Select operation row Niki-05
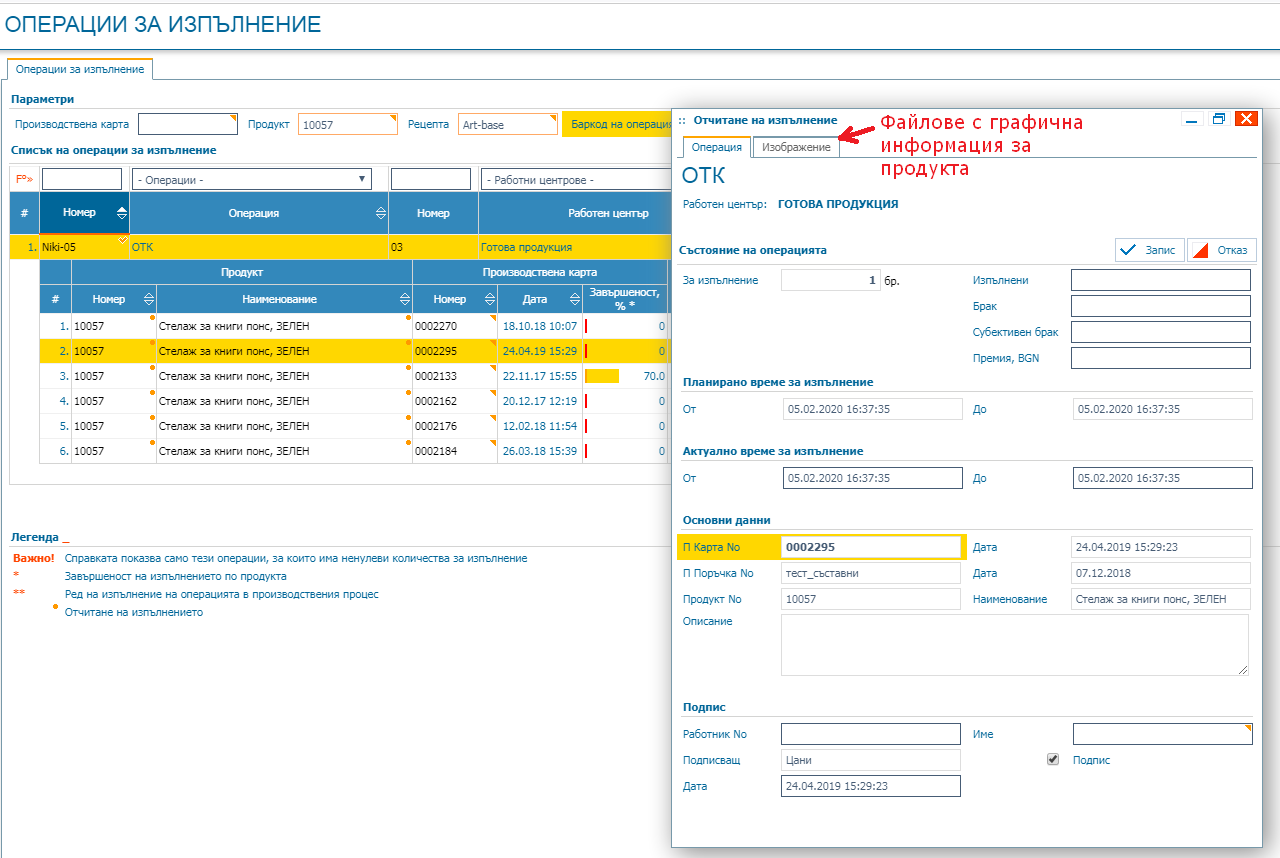This screenshot has width=1280, height=858. tap(340, 247)
